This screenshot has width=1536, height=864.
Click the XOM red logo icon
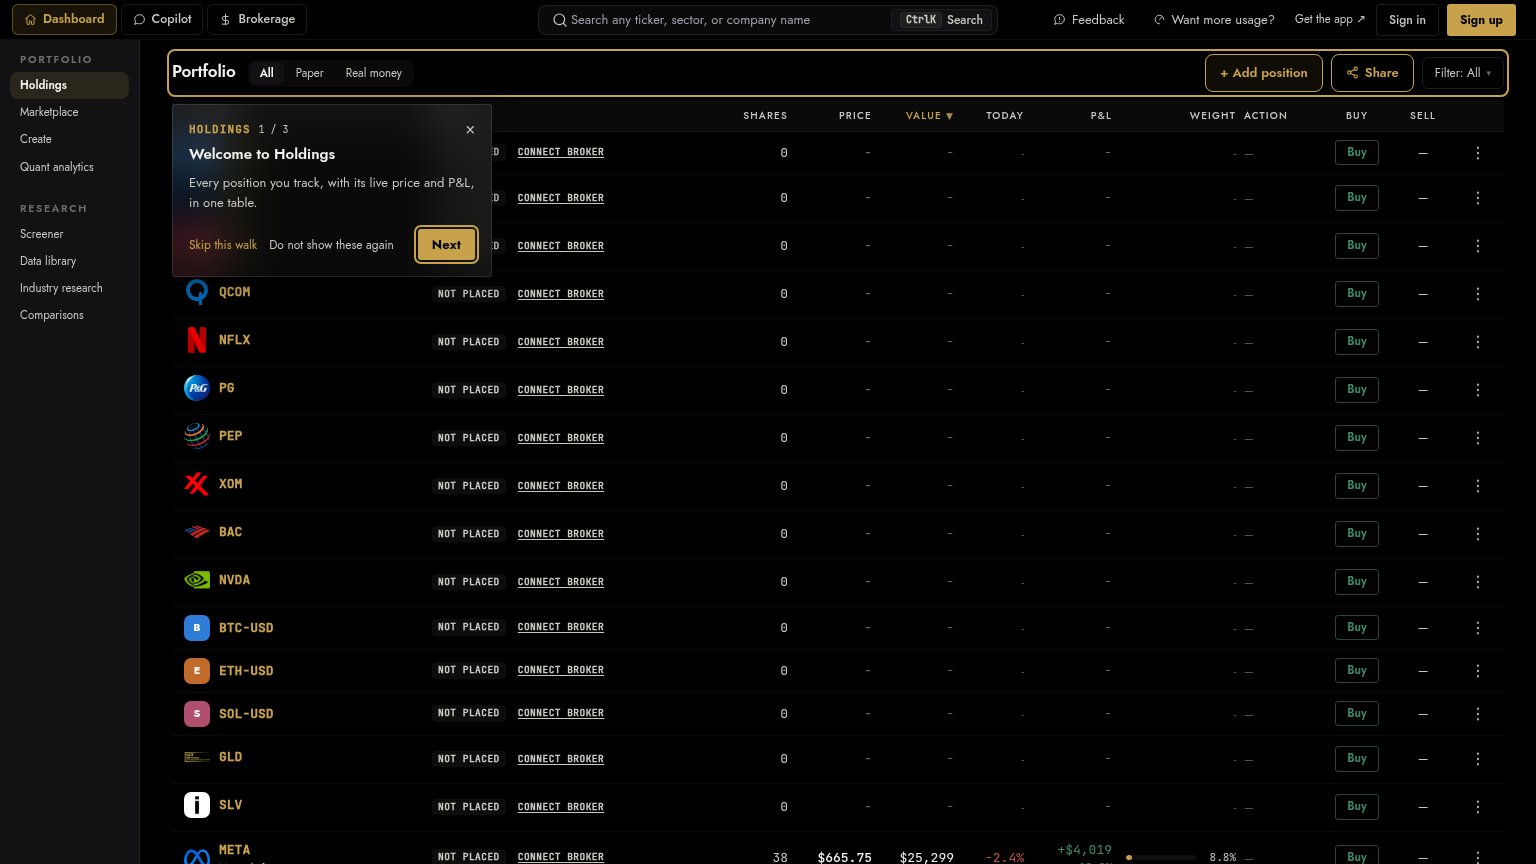pyautogui.click(x=197, y=484)
